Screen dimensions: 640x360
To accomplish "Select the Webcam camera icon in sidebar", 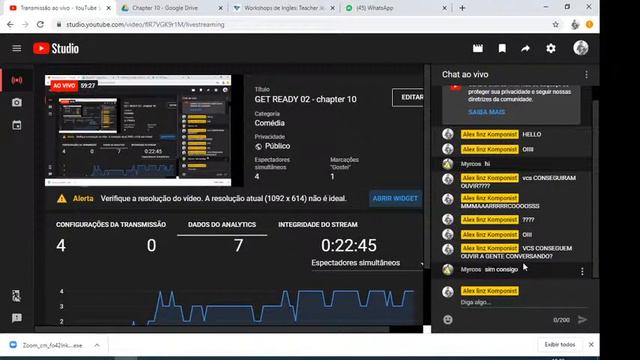I will coord(17,102).
